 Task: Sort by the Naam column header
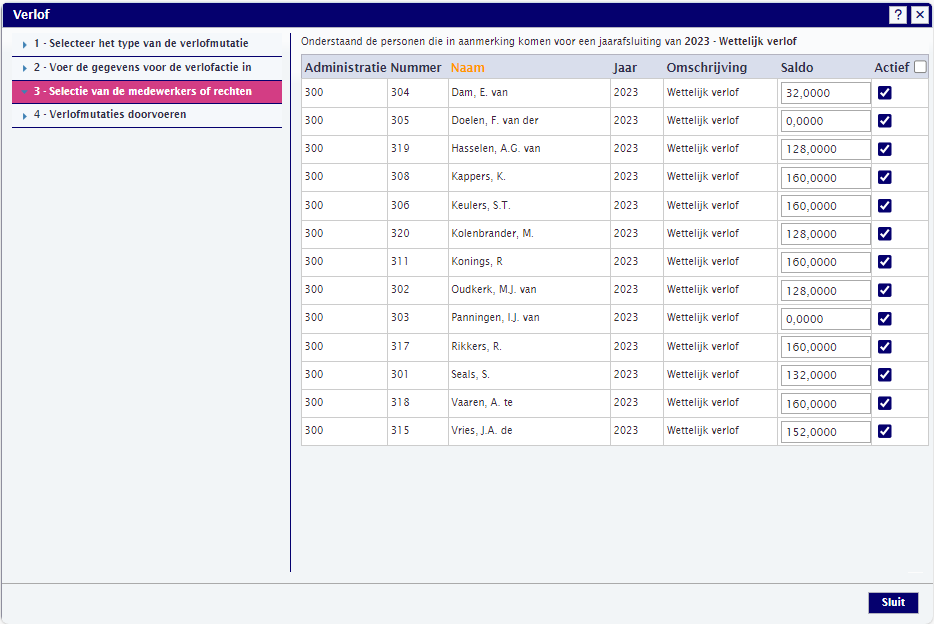(468, 67)
